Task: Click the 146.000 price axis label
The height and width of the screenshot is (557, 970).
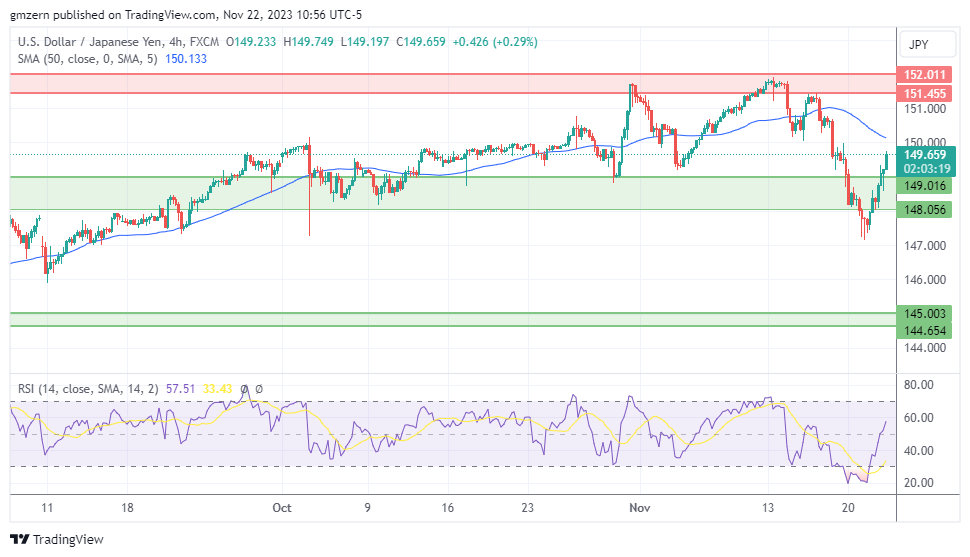Action: (x=925, y=280)
